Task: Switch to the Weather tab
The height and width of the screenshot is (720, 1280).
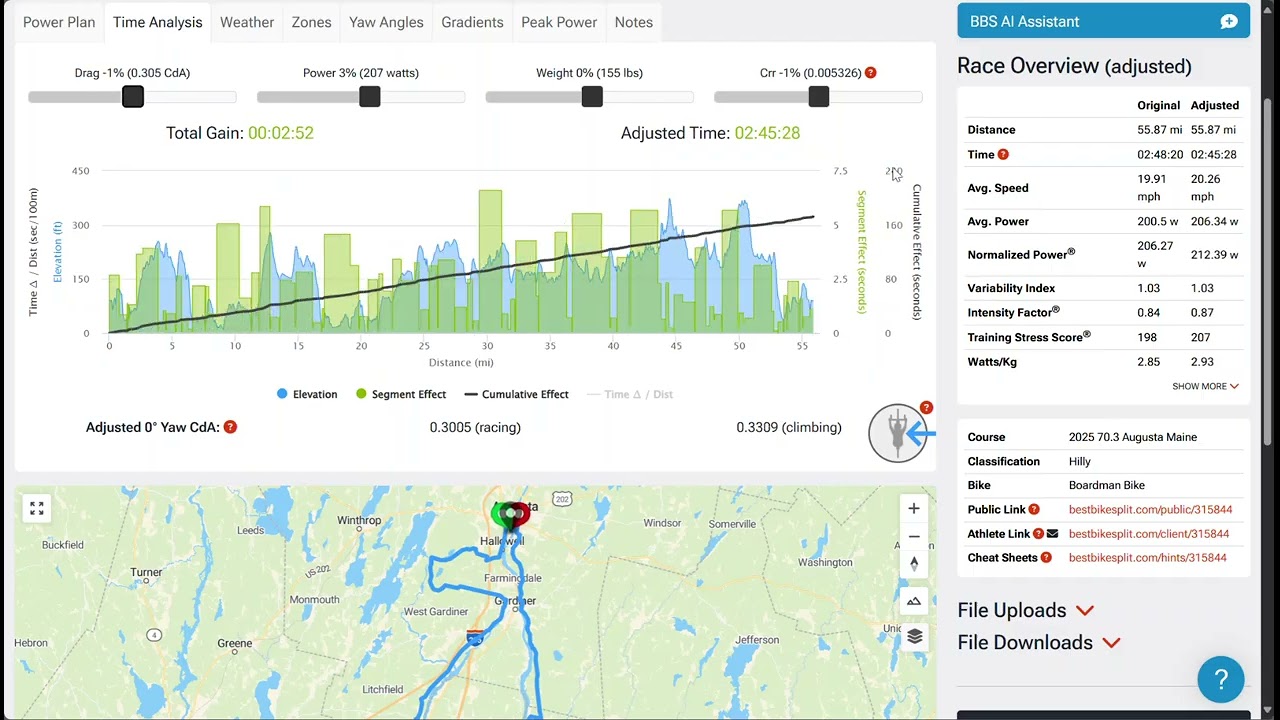Action: tap(247, 22)
